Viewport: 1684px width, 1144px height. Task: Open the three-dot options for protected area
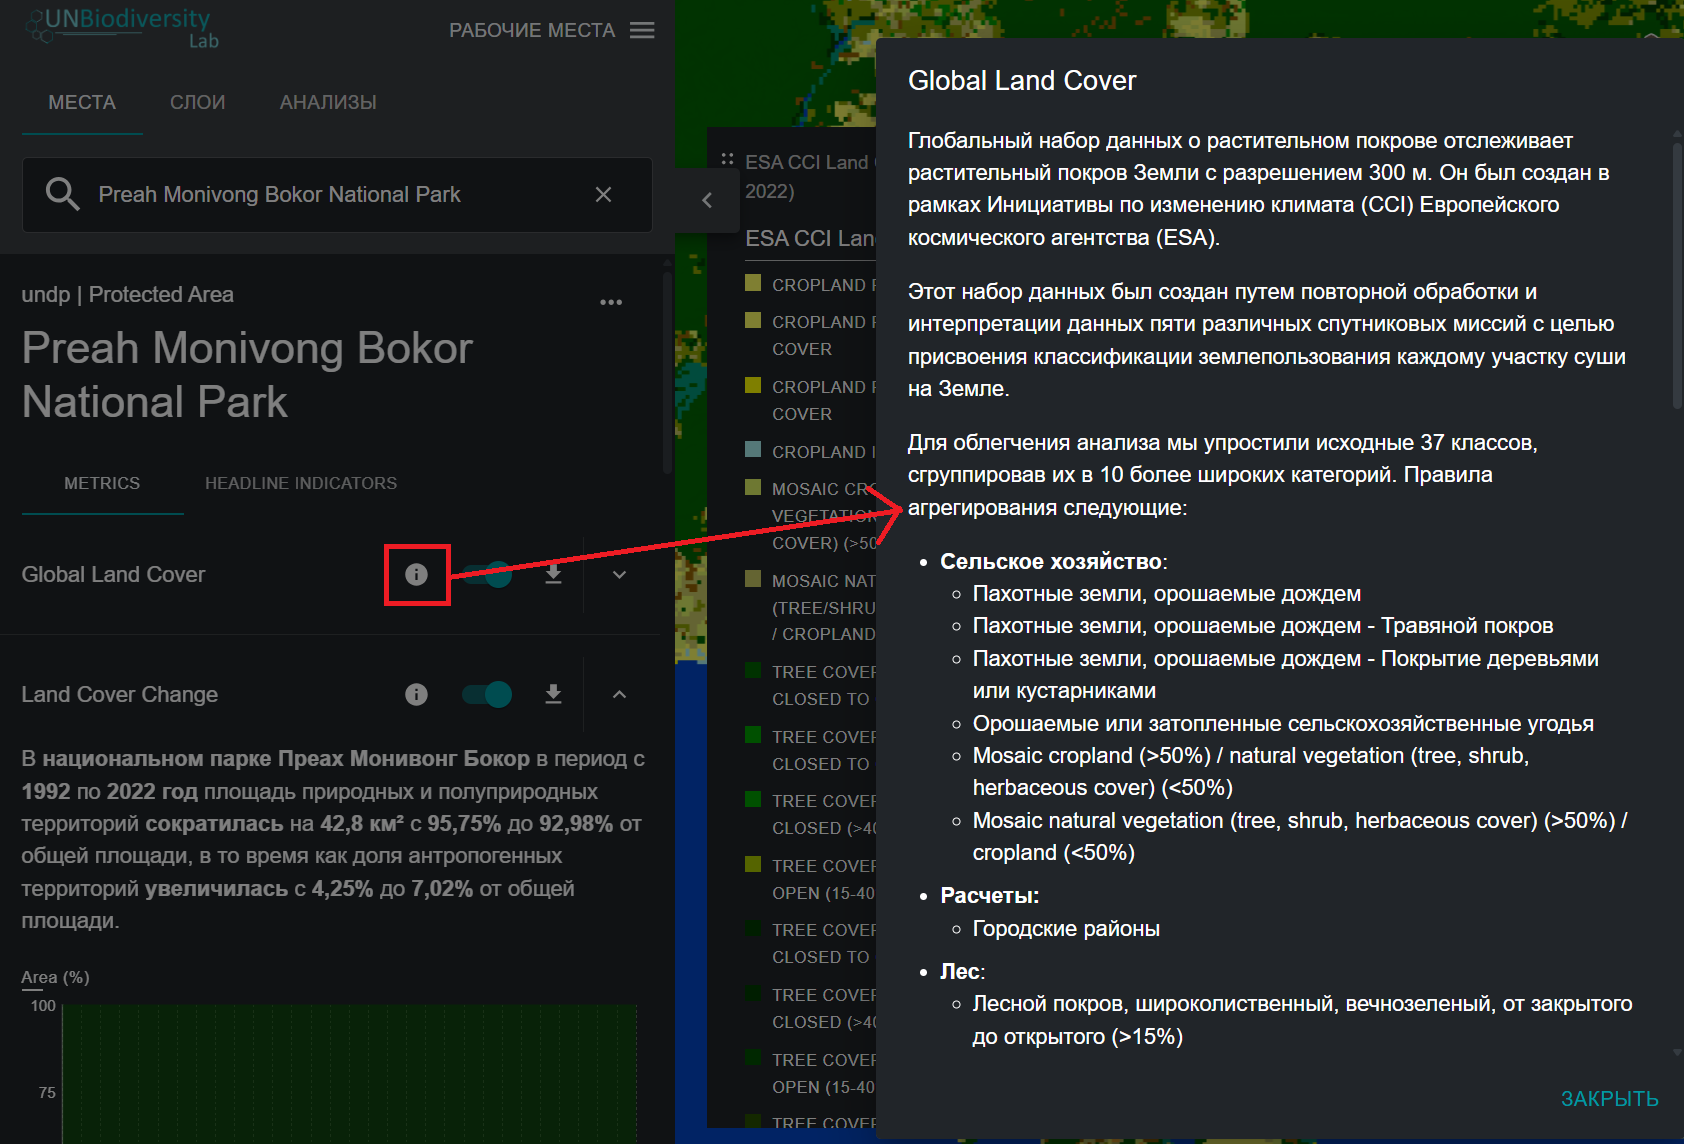pyautogui.click(x=611, y=302)
